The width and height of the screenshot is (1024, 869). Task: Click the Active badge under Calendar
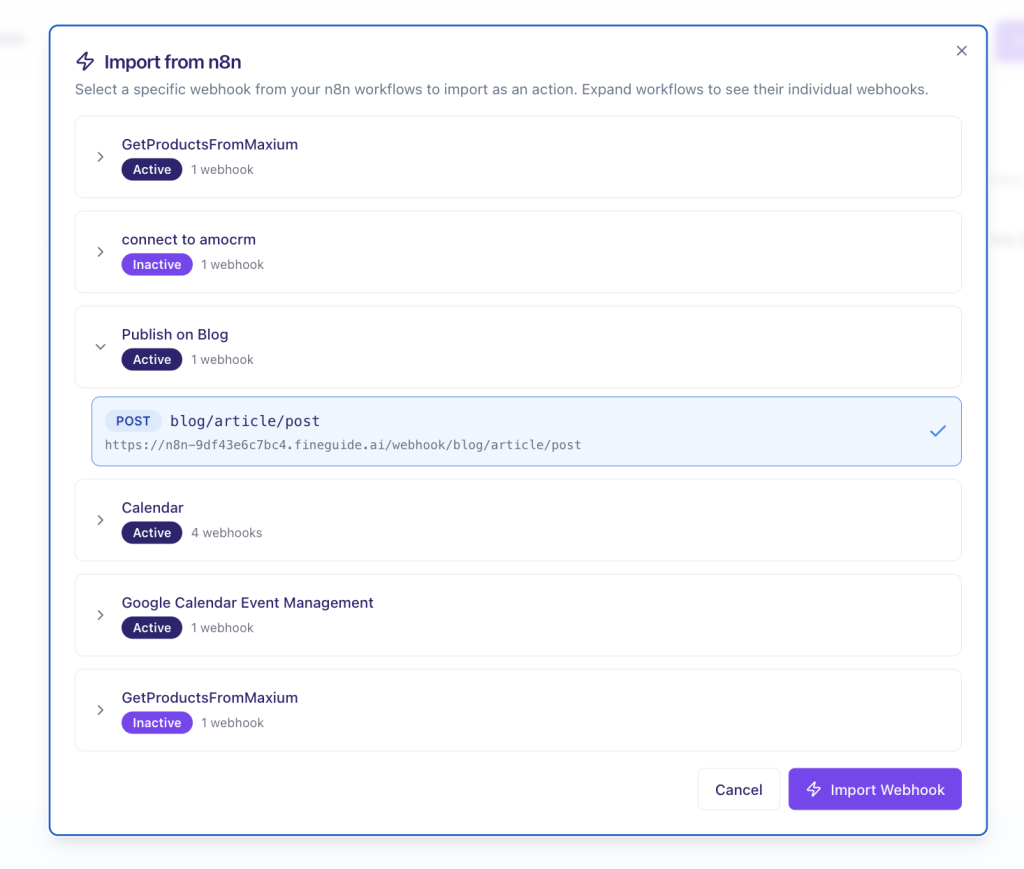click(x=152, y=533)
